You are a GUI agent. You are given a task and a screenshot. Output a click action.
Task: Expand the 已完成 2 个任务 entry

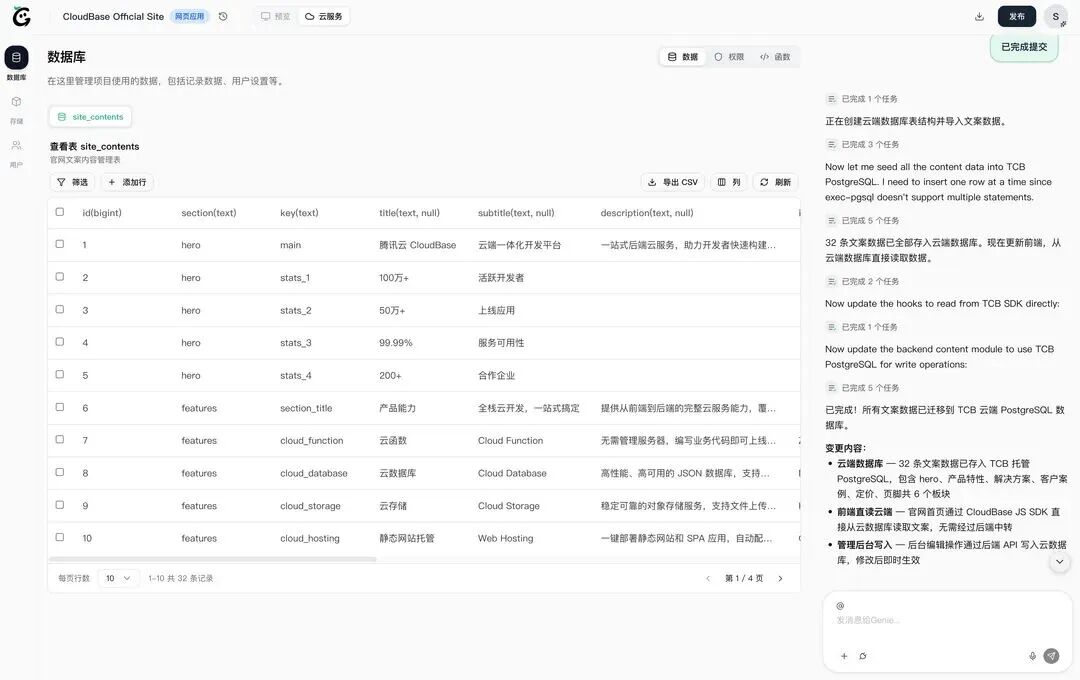click(862, 281)
